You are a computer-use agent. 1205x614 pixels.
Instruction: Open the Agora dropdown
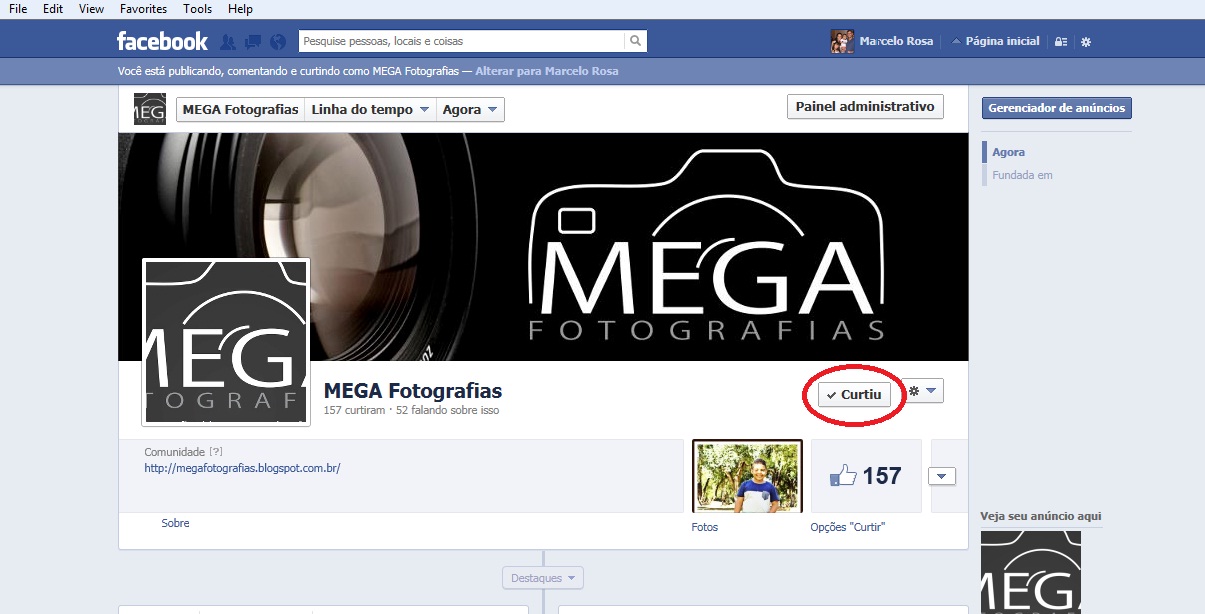(470, 110)
